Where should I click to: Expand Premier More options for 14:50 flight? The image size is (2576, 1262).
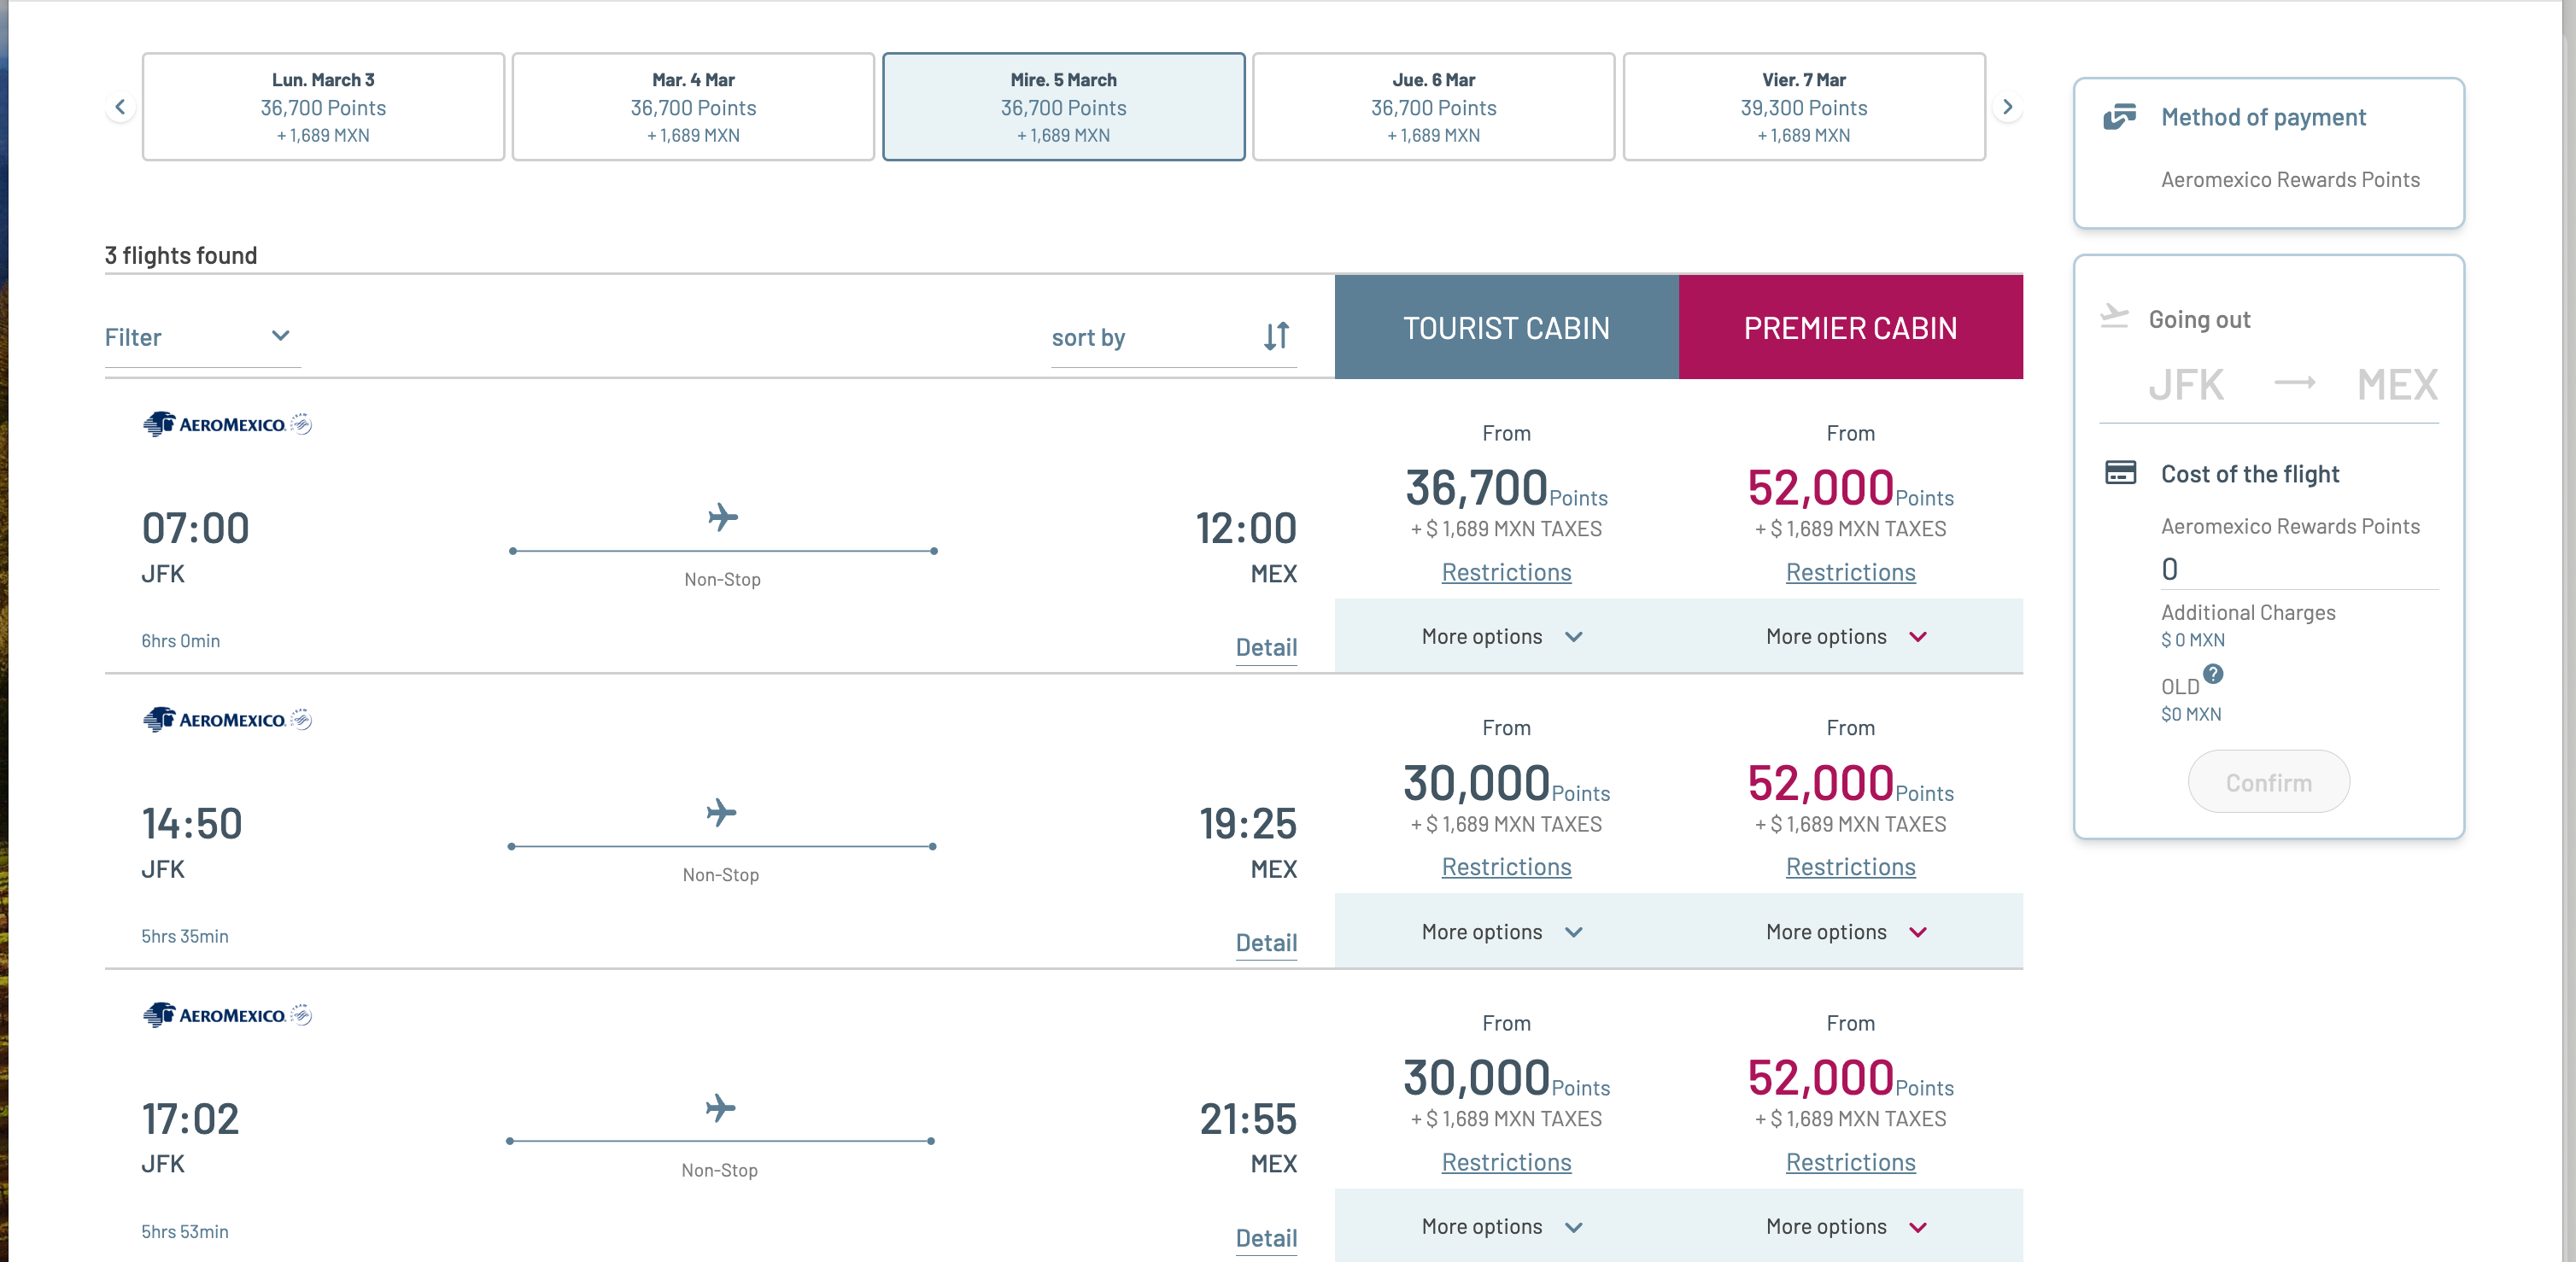click(1847, 932)
